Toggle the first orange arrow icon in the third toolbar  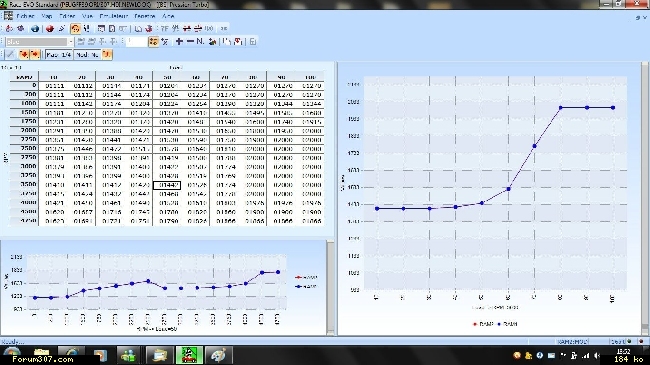pyautogui.click(x=24, y=54)
